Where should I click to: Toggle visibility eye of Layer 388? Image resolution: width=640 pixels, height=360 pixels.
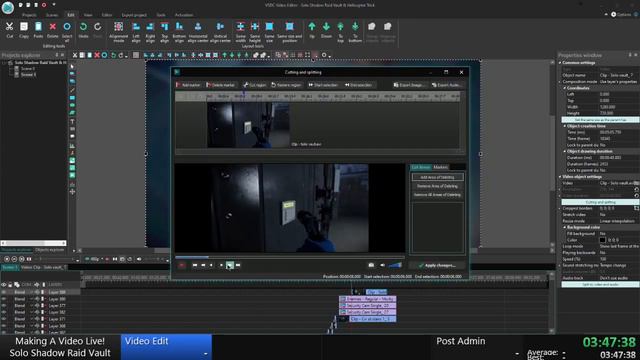(4, 292)
